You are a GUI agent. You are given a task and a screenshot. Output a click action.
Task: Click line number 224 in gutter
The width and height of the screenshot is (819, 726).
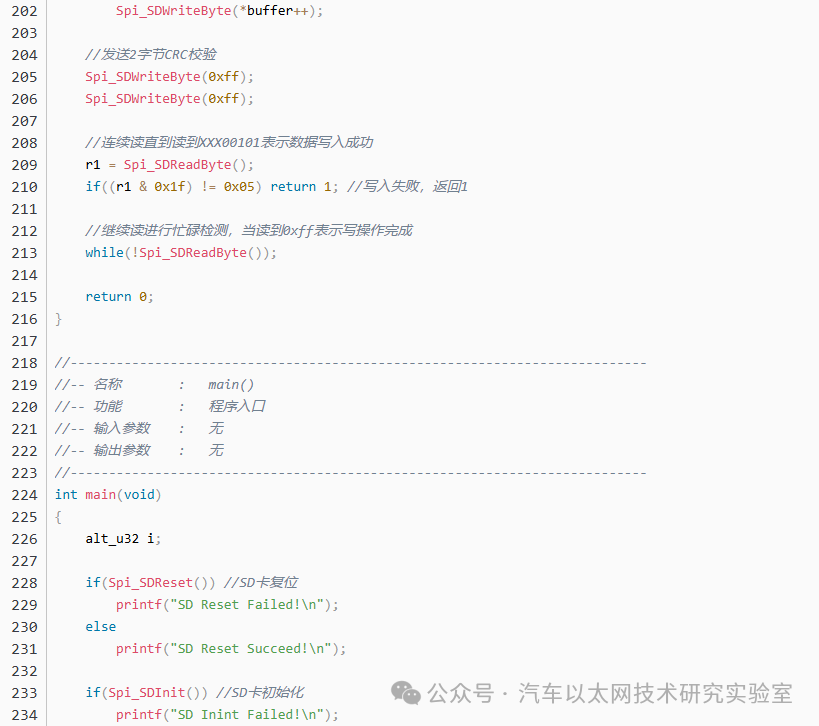pyautogui.click(x=24, y=495)
